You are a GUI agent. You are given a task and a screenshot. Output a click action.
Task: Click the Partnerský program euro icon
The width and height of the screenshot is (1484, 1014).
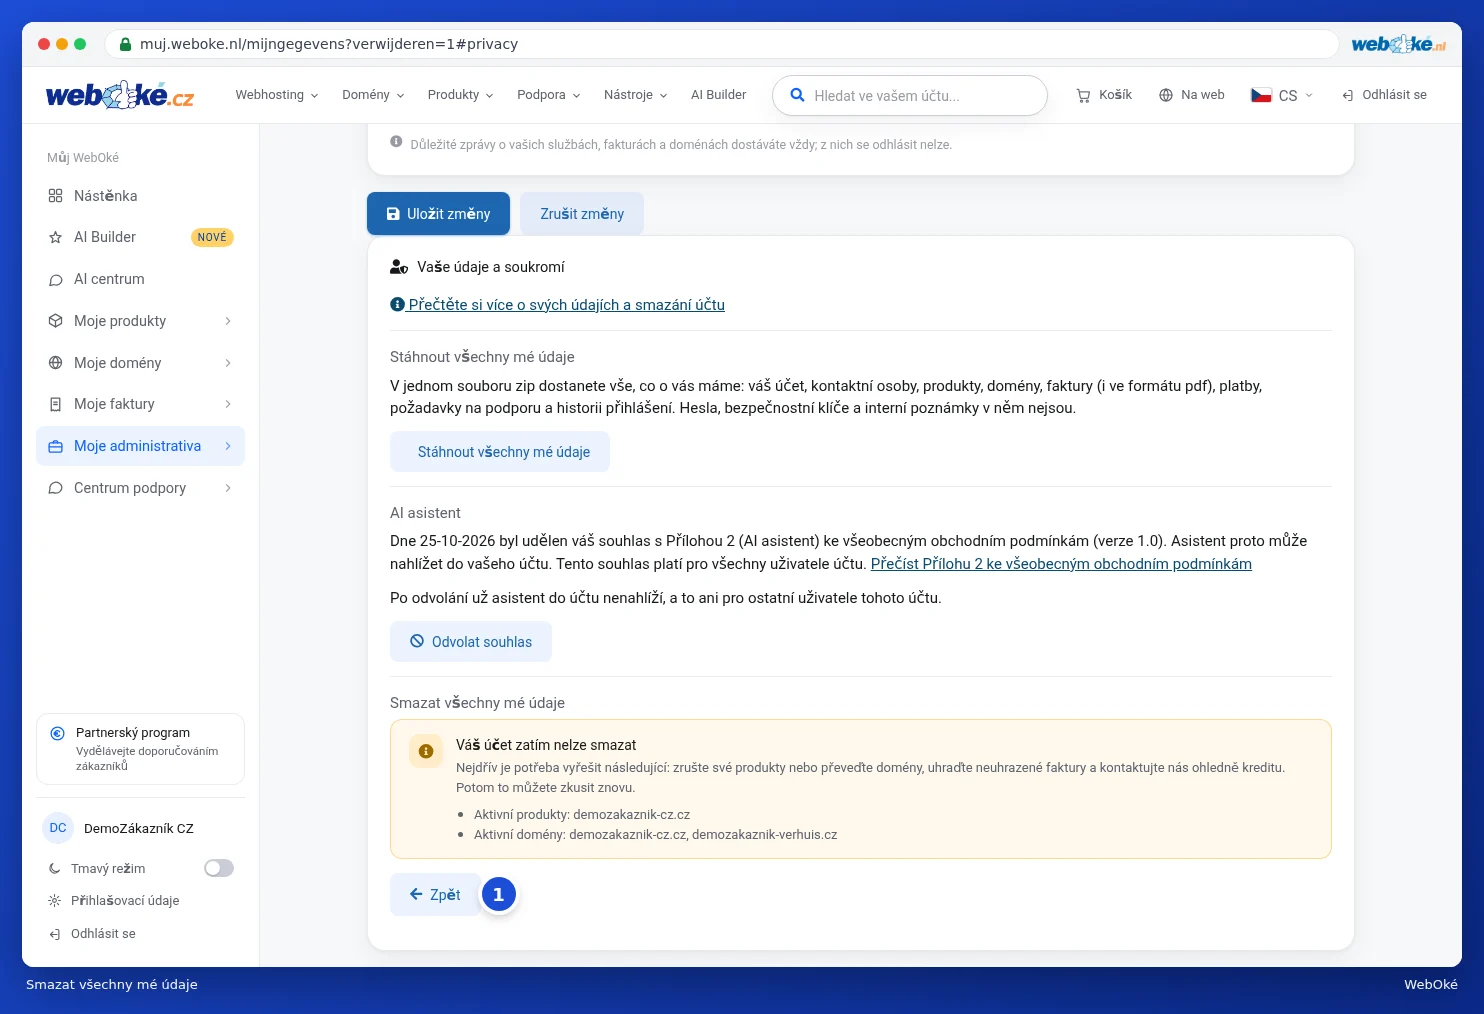[x=58, y=733]
